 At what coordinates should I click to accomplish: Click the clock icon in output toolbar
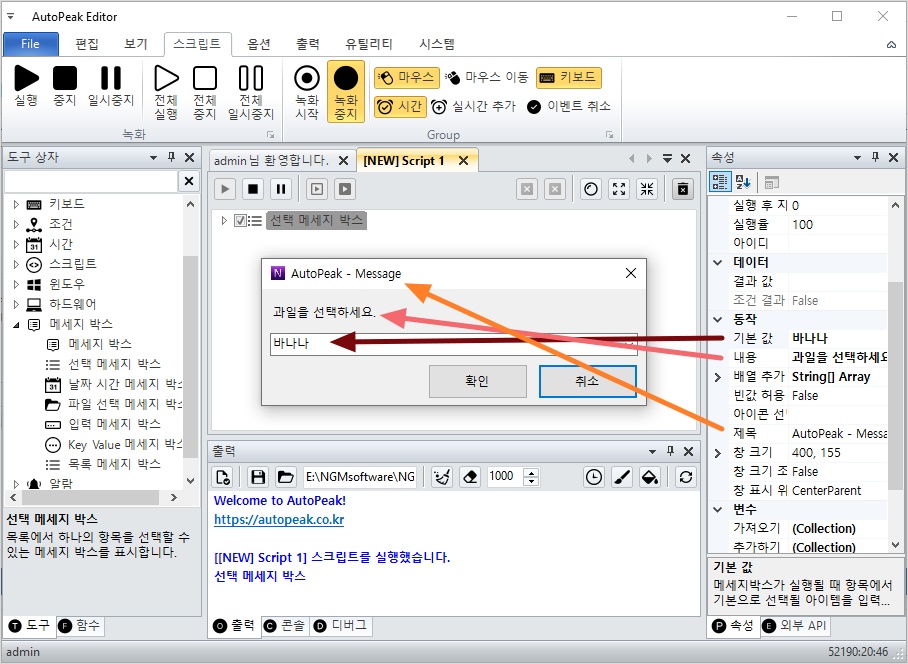click(x=594, y=477)
